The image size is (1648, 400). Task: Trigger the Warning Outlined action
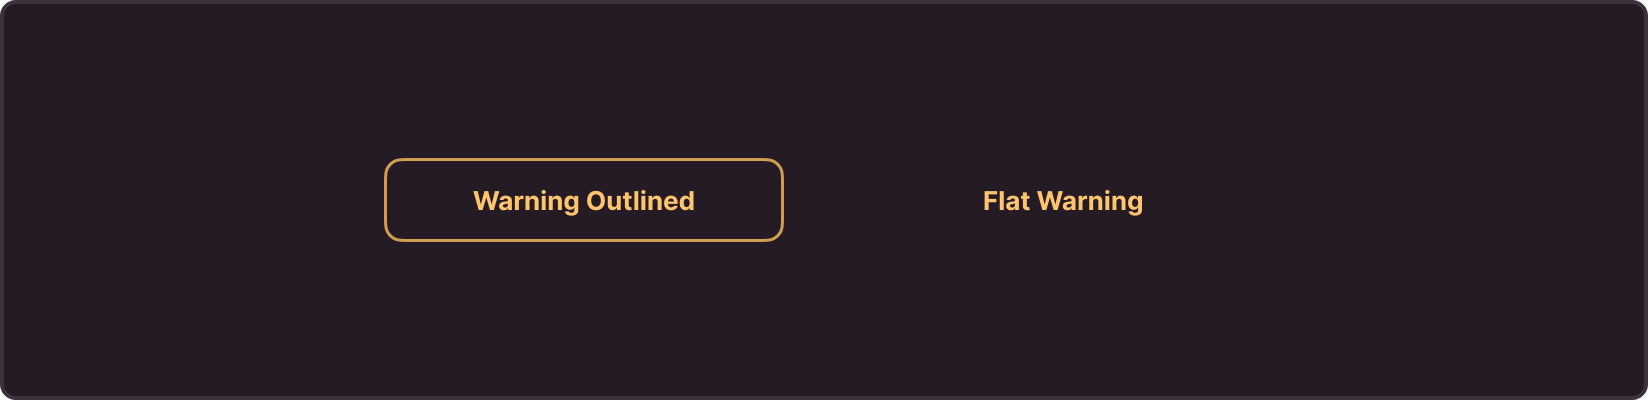584,200
